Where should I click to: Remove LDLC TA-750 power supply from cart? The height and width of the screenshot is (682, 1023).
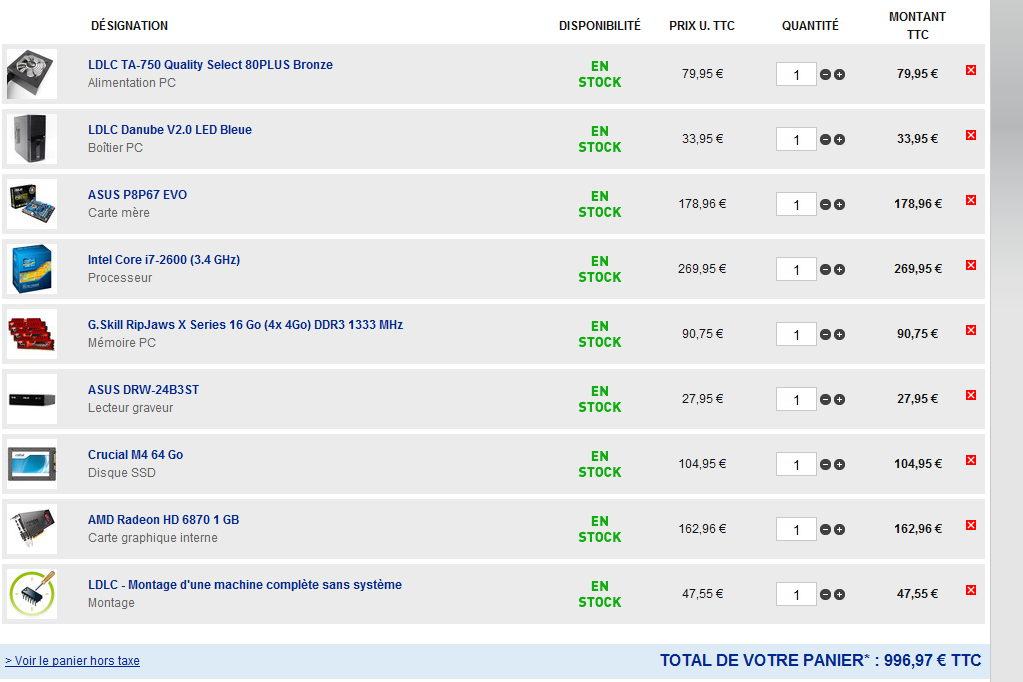971,70
